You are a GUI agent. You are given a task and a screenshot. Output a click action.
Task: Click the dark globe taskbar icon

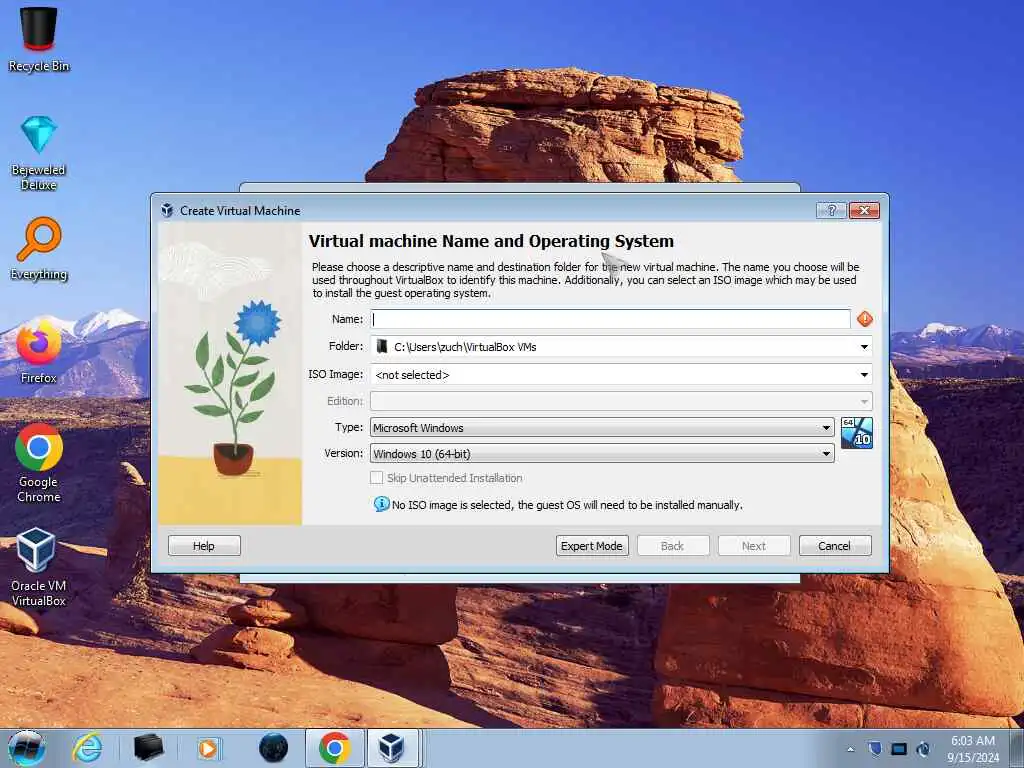273,748
